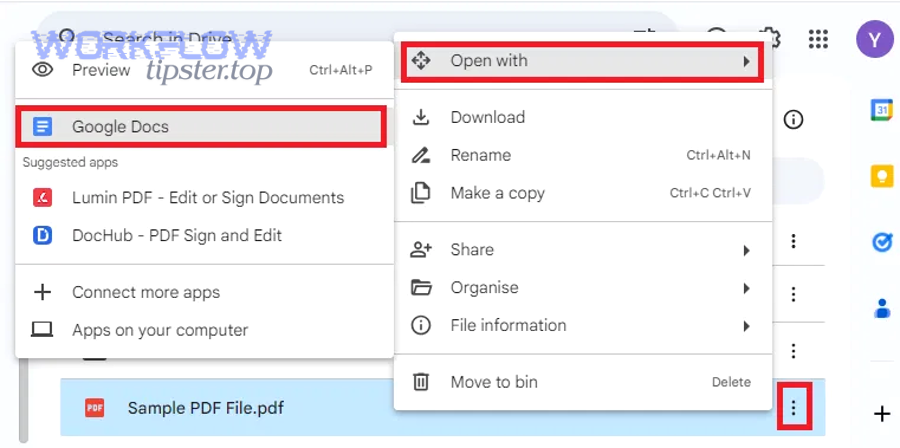Screen dimensions: 900x448
Task: Click the Suggested apps label
Action: coord(70,162)
